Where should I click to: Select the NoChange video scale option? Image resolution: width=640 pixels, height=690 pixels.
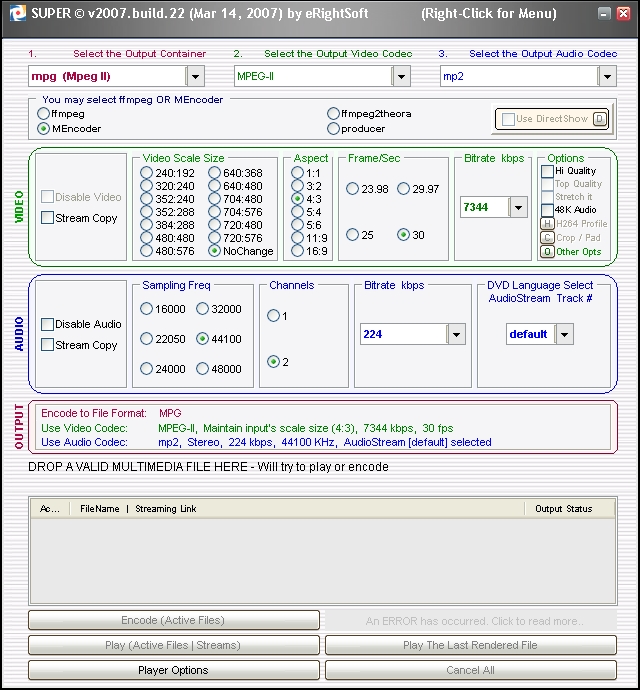[214, 251]
